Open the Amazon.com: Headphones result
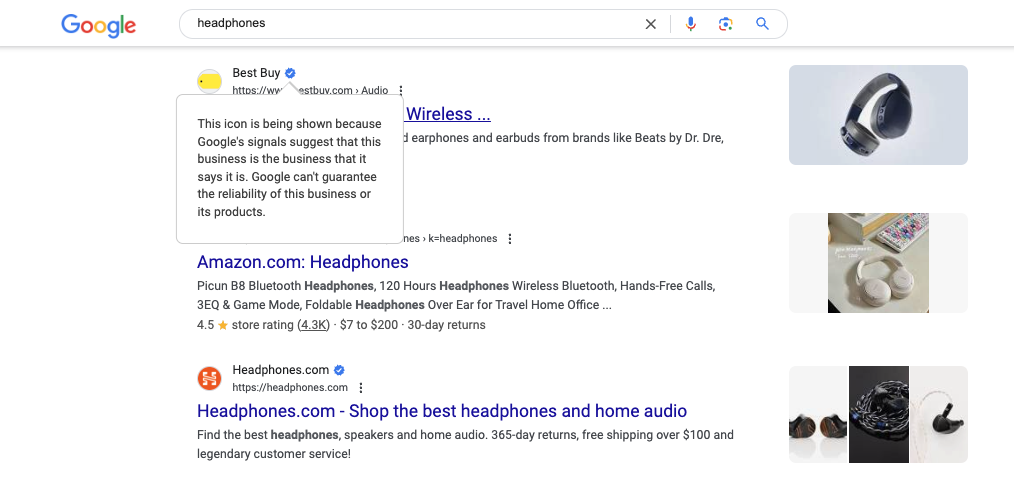The image size is (1014, 498). [x=303, y=262]
